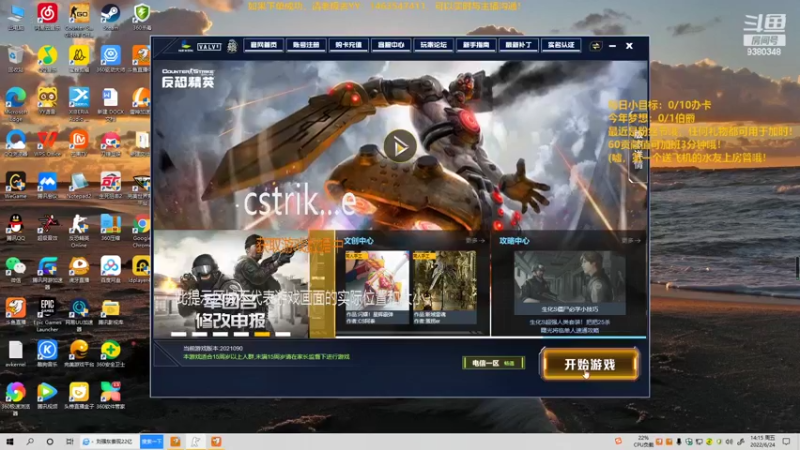The image size is (800, 450).
Task: Open the 最新补丁 tab
Action: (x=518, y=45)
